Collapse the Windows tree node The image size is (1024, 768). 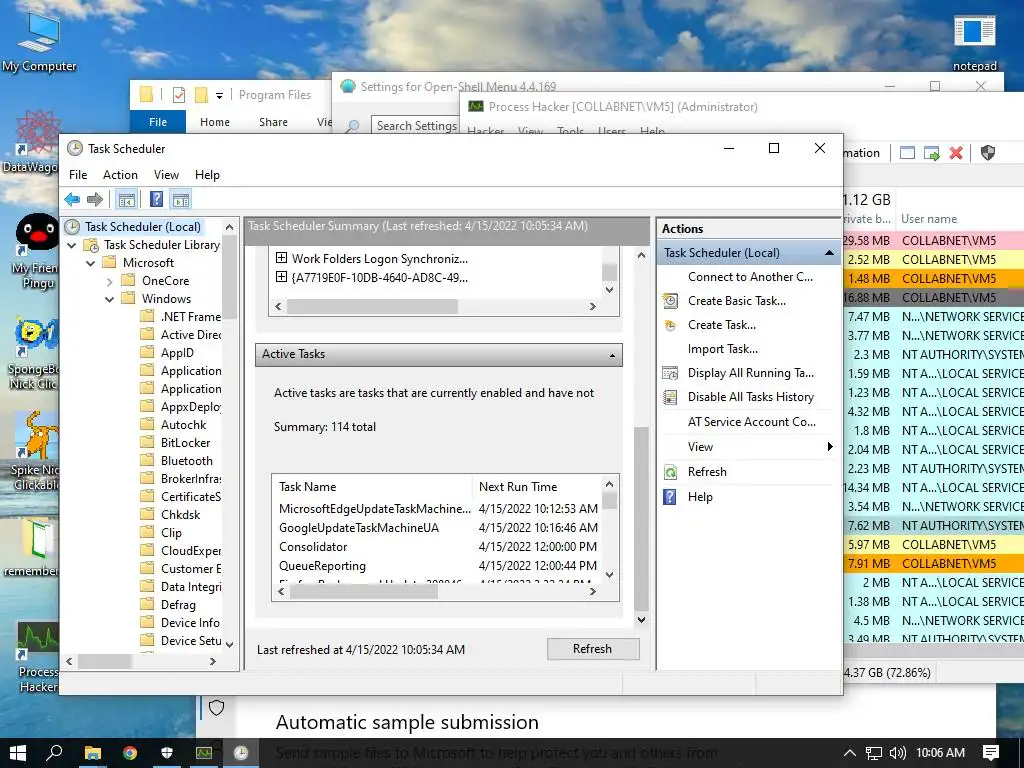110,299
